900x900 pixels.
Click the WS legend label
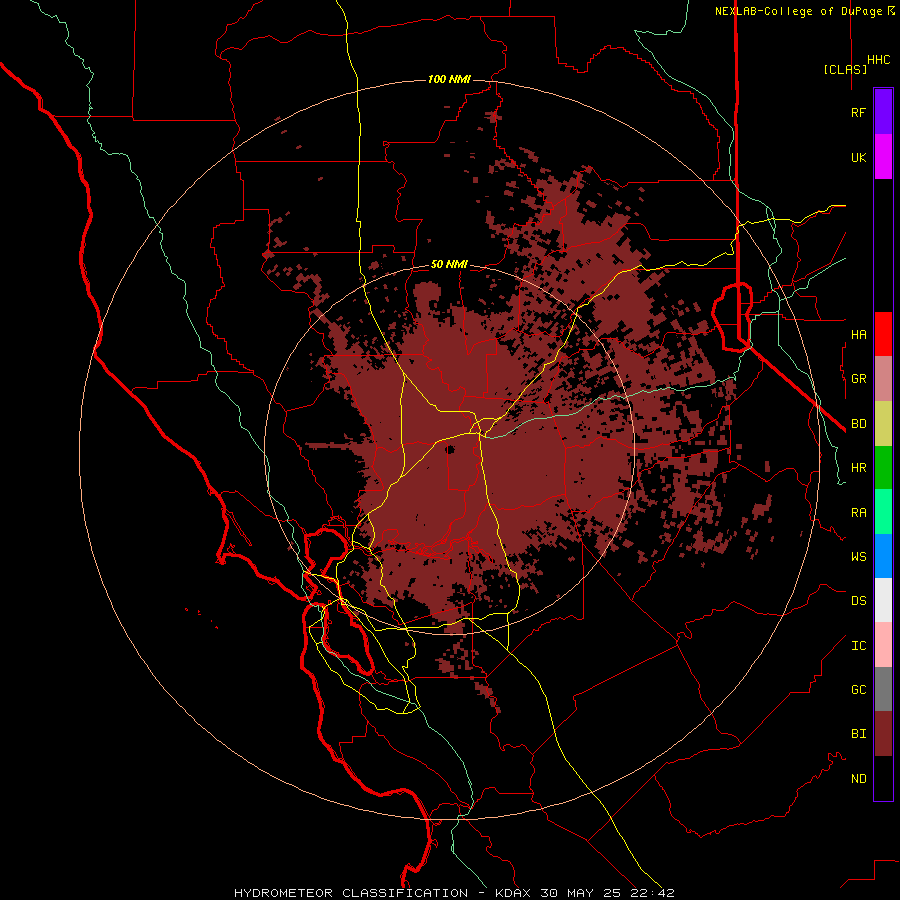(858, 556)
